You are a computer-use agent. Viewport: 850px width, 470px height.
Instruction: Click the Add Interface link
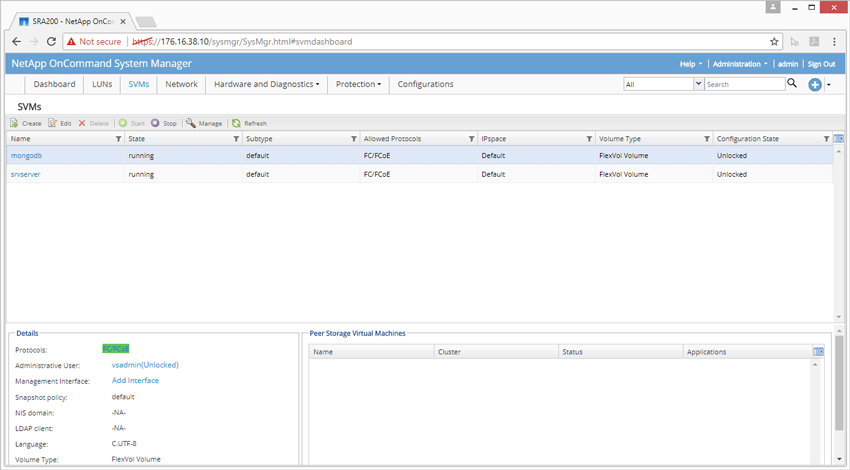click(x=135, y=381)
